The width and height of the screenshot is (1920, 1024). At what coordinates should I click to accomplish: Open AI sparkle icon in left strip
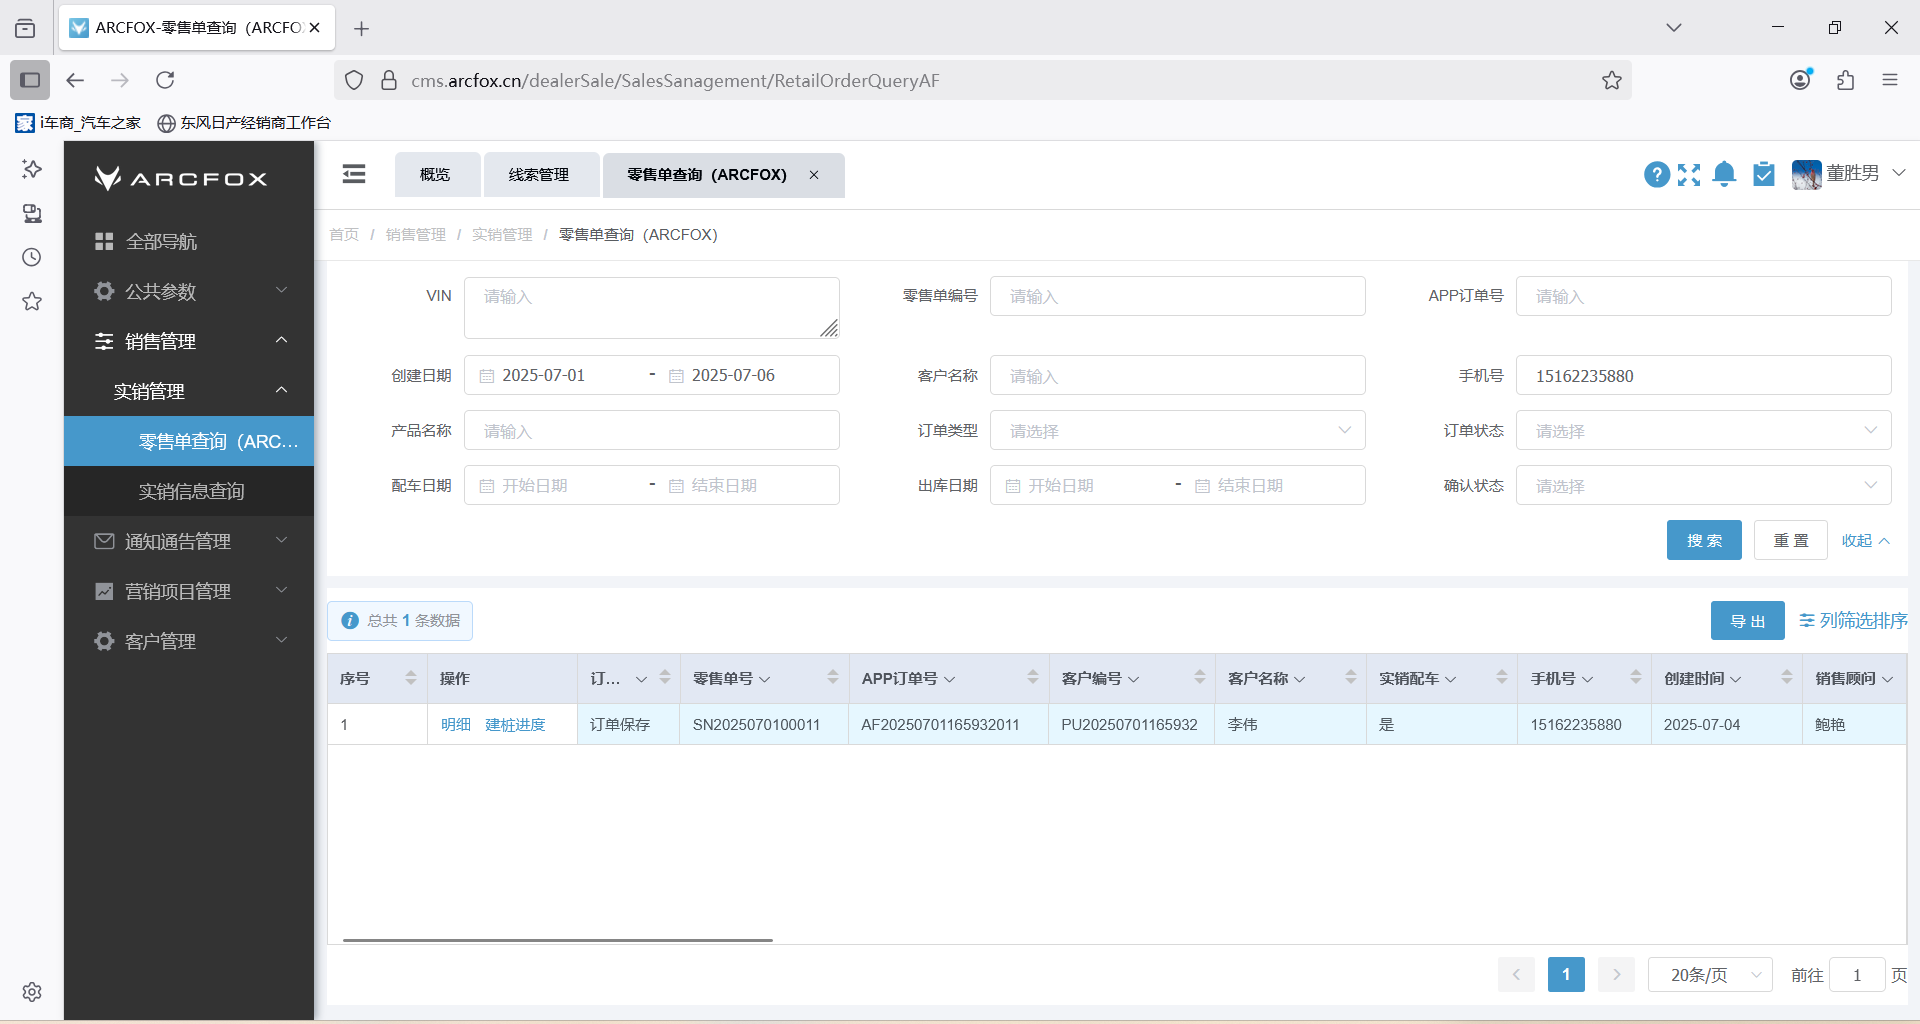32,169
